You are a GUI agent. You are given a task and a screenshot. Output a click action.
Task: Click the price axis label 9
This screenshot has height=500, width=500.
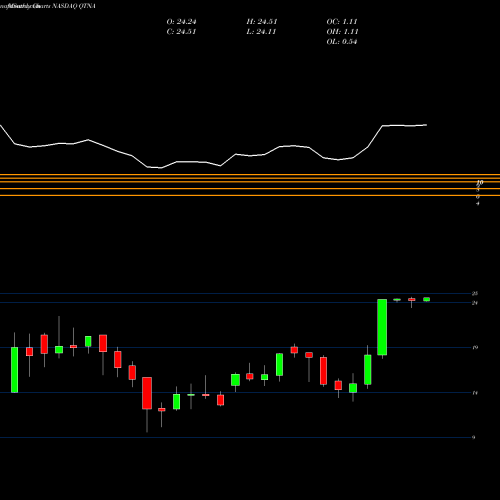474,437
